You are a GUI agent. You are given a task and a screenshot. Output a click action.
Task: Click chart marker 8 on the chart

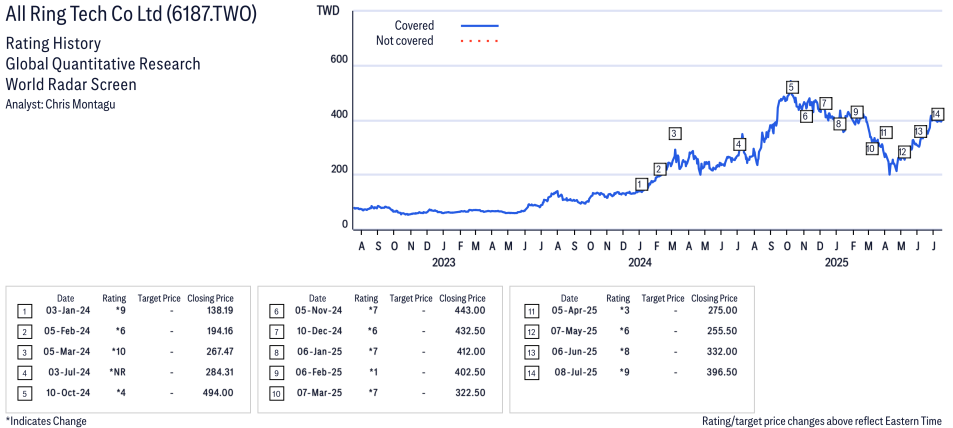click(839, 124)
